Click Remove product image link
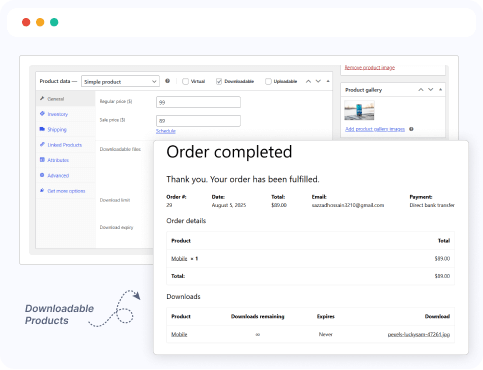Image resolution: width=483 pixels, height=370 pixels. pos(370,67)
